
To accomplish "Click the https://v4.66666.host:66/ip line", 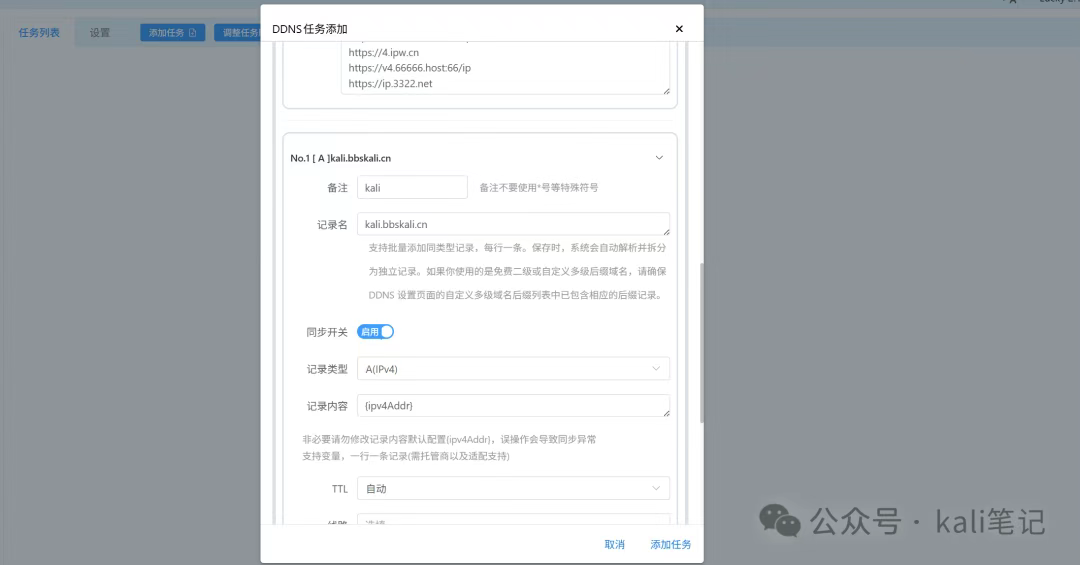I will [410, 68].
